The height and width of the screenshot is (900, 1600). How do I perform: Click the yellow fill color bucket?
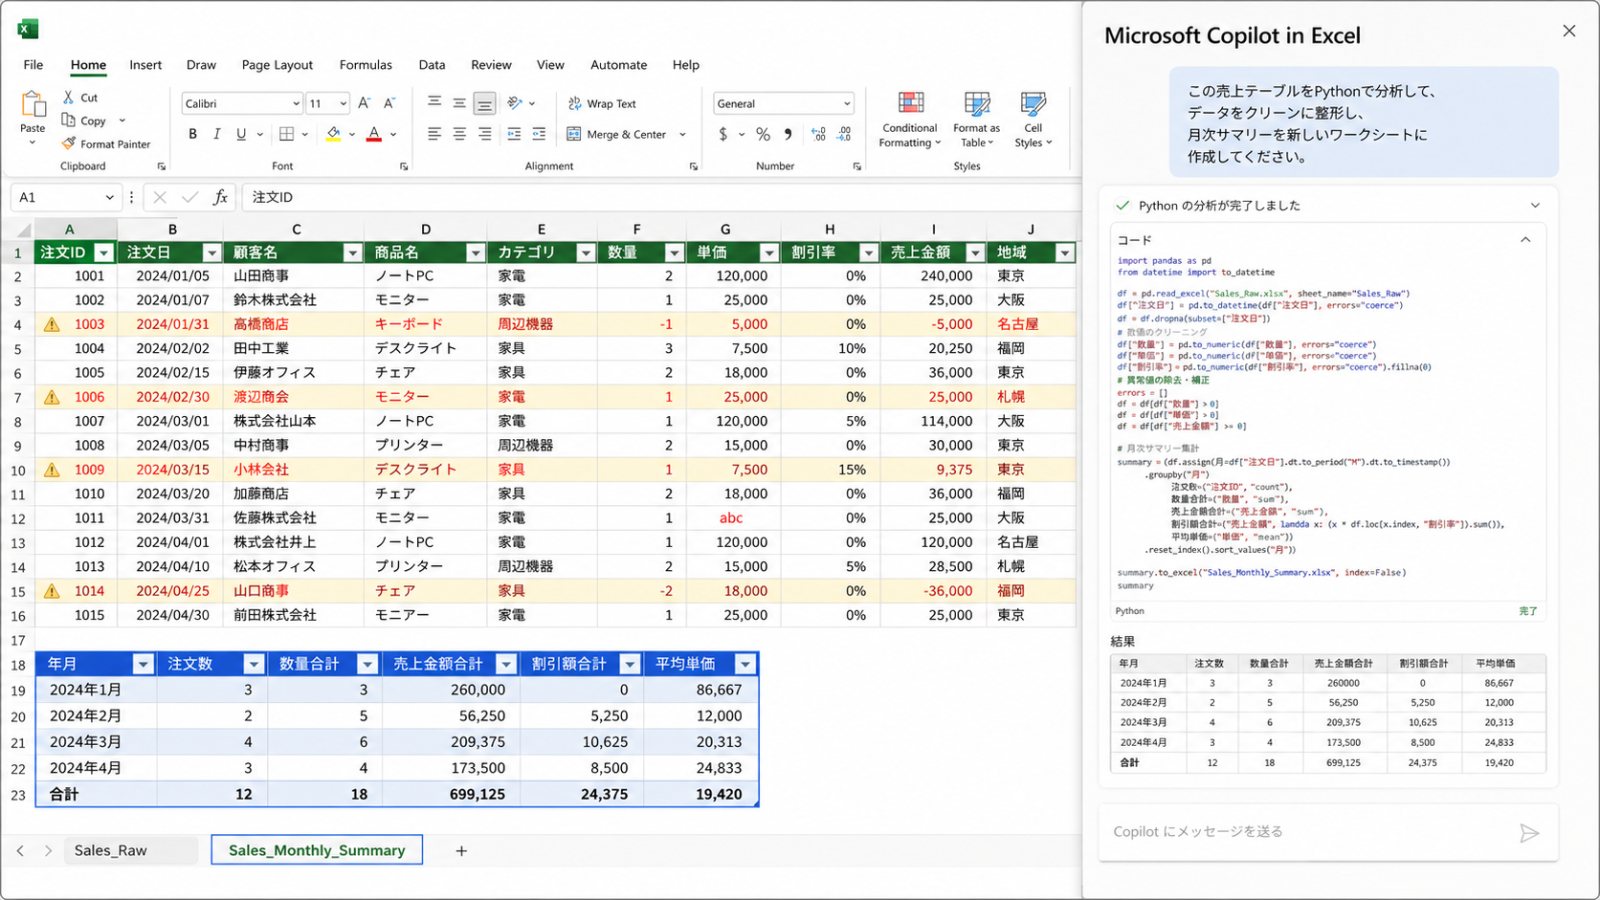click(x=334, y=134)
